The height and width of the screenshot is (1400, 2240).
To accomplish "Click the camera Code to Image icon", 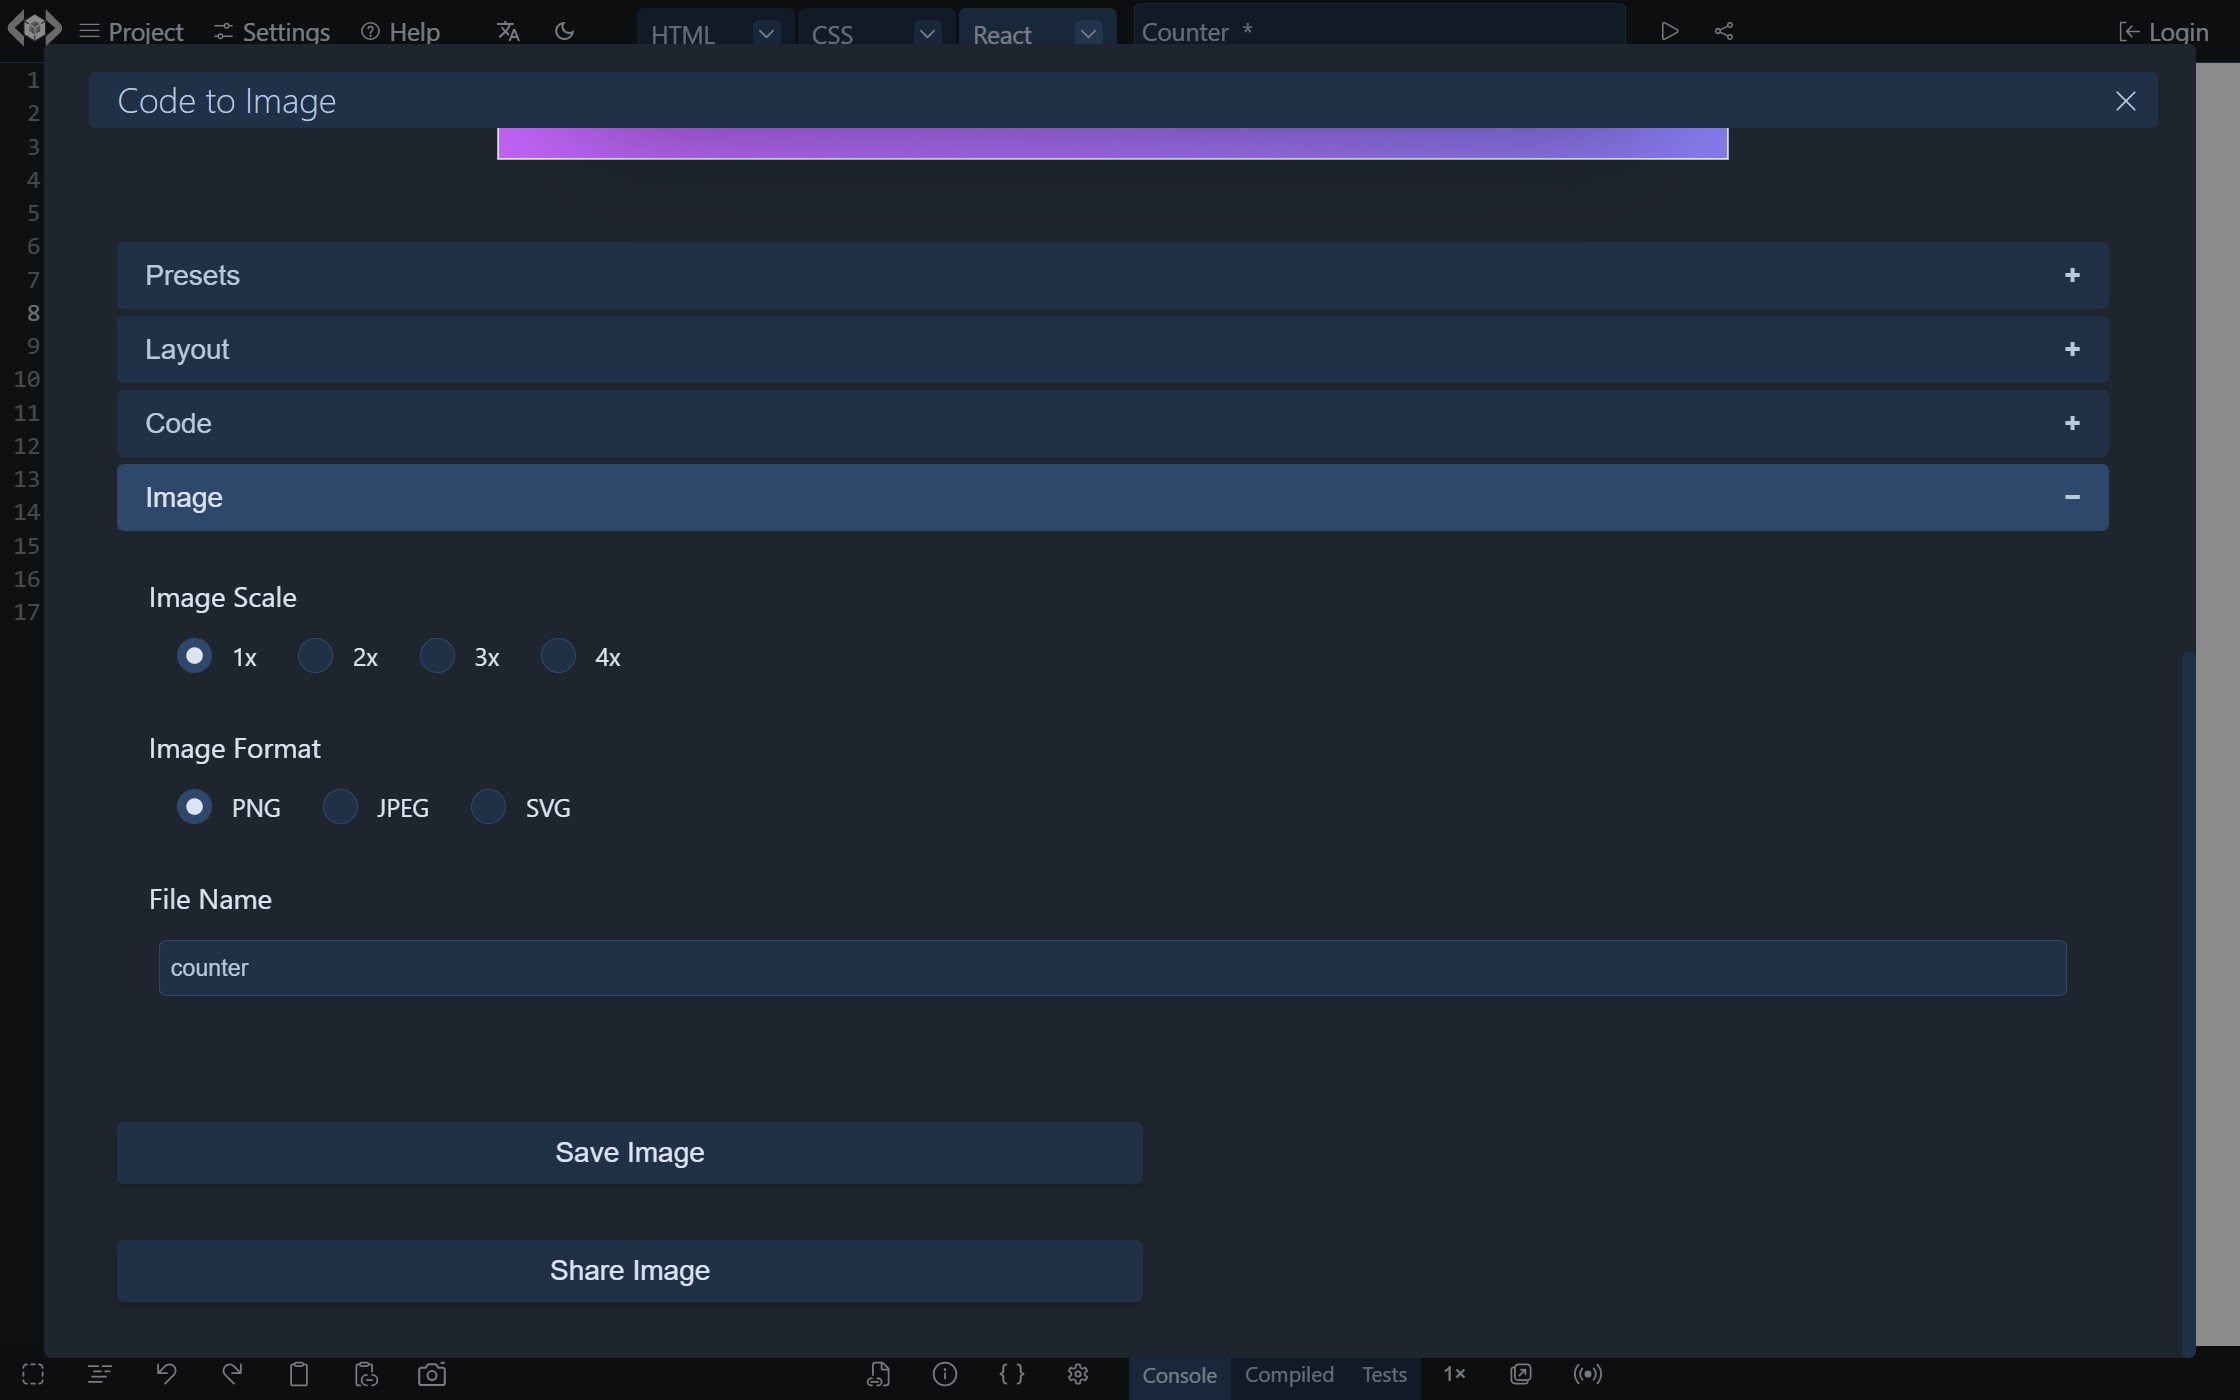I will pos(432,1374).
